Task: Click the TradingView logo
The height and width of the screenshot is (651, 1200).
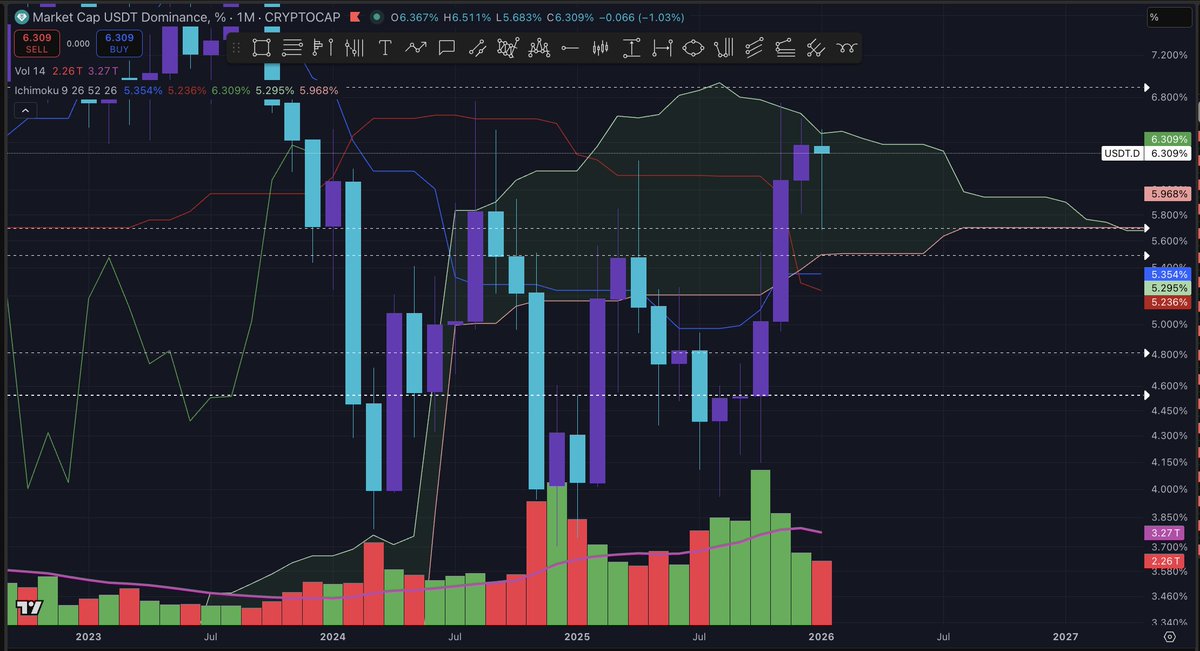Action: click(x=28, y=607)
